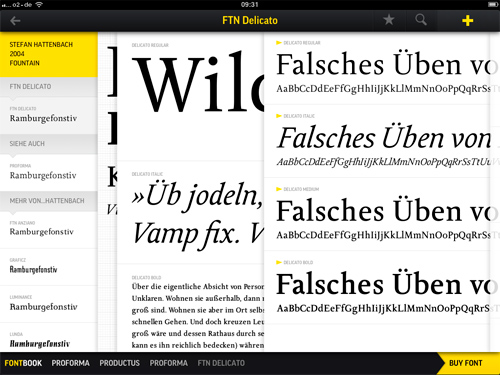The image size is (500, 375).
Task: Tap yellow flag beside Delicato Italic
Action: point(279,116)
